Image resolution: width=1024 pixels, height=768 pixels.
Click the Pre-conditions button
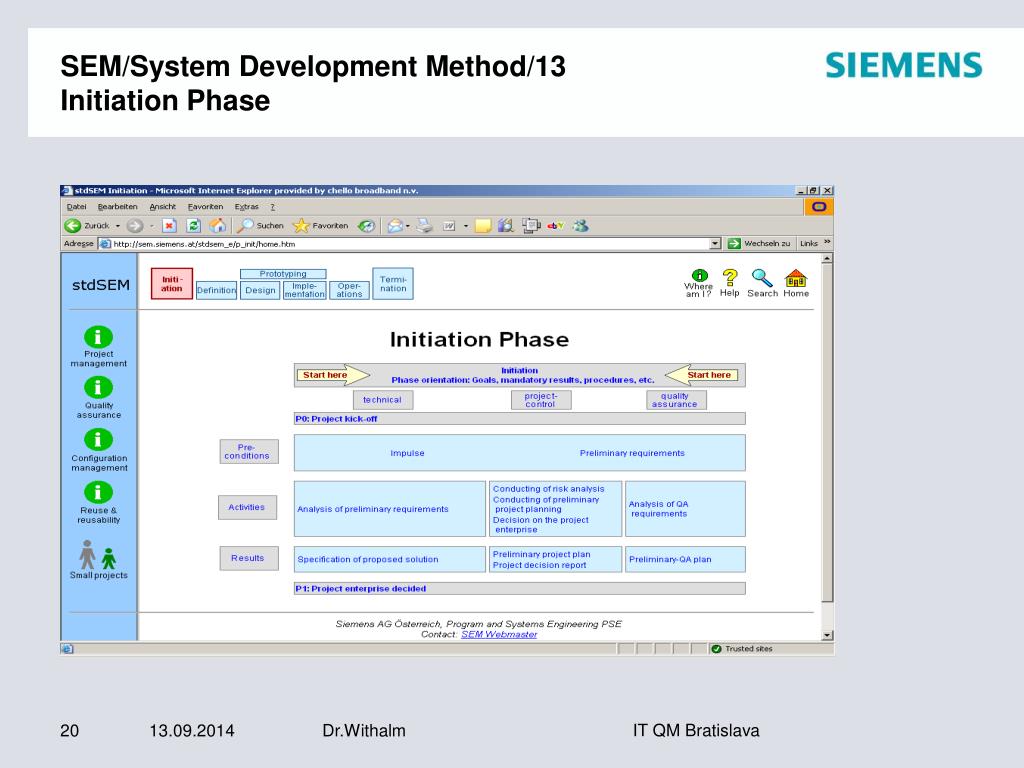[248, 451]
